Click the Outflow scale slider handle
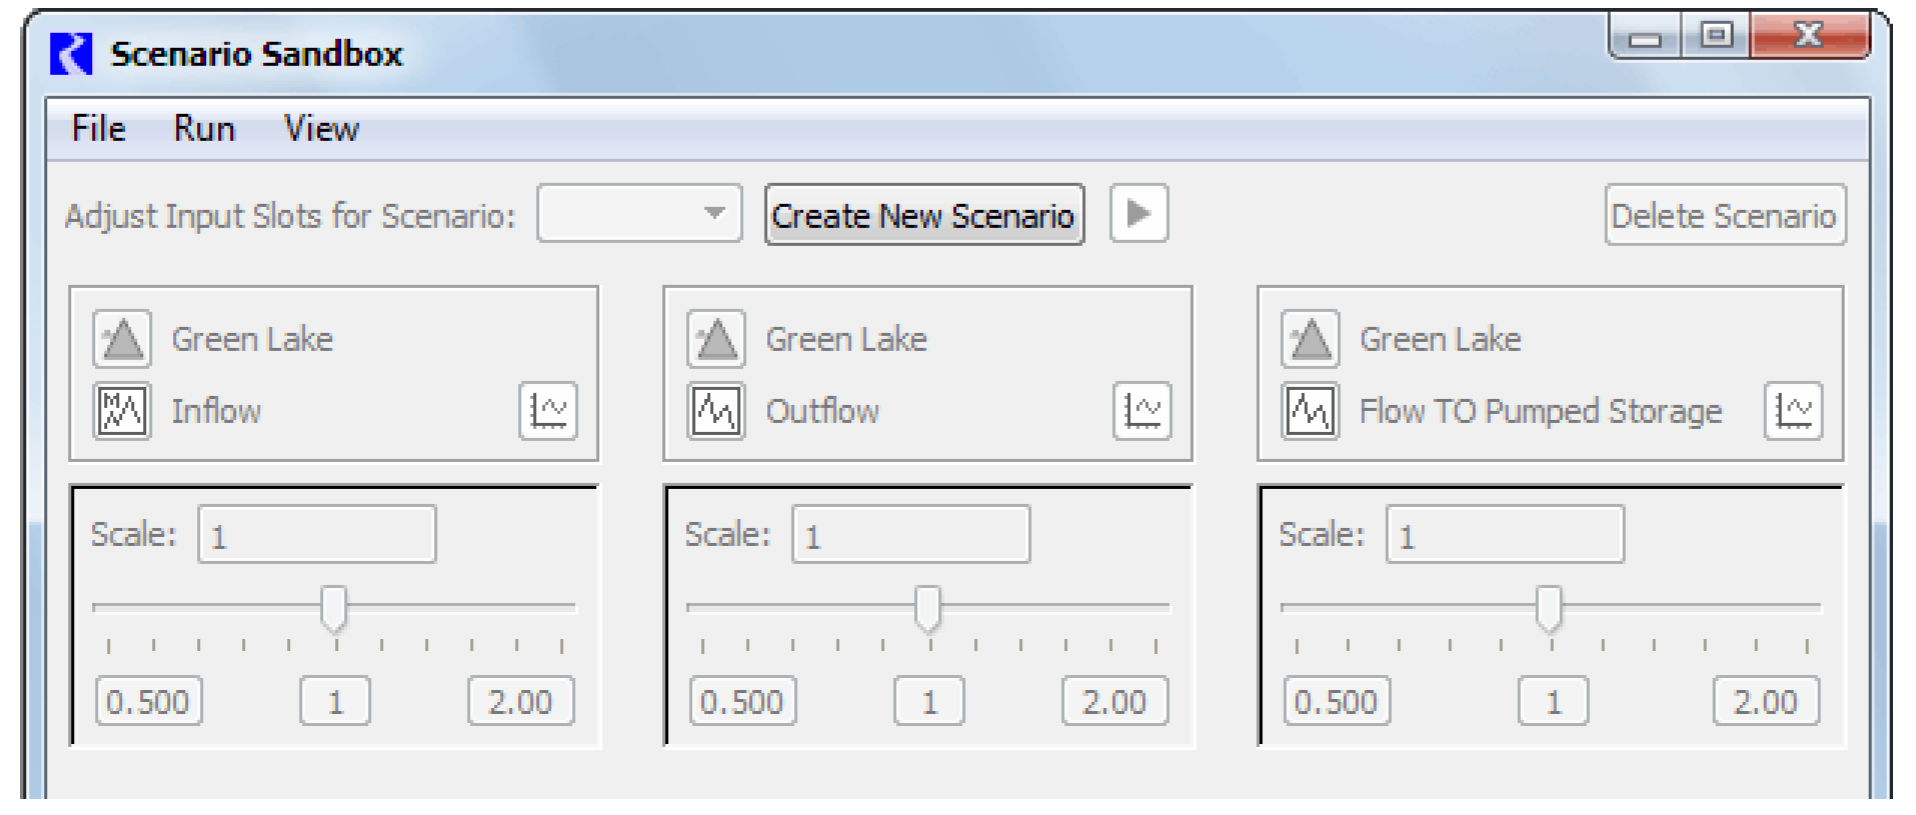The width and height of the screenshot is (1916, 815). (928, 608)
